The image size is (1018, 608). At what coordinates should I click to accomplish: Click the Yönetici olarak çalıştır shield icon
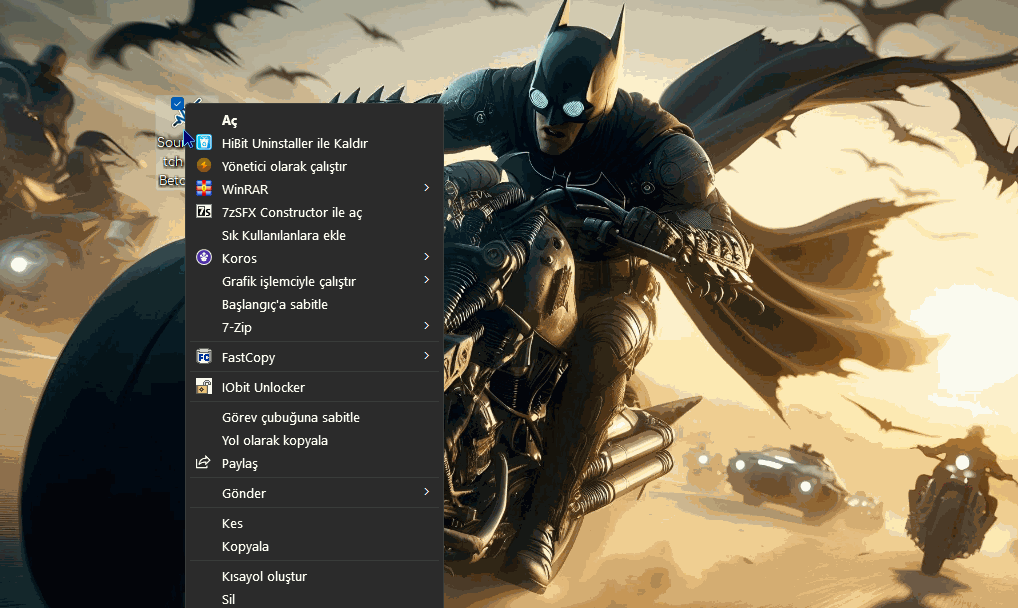(204, 166)
